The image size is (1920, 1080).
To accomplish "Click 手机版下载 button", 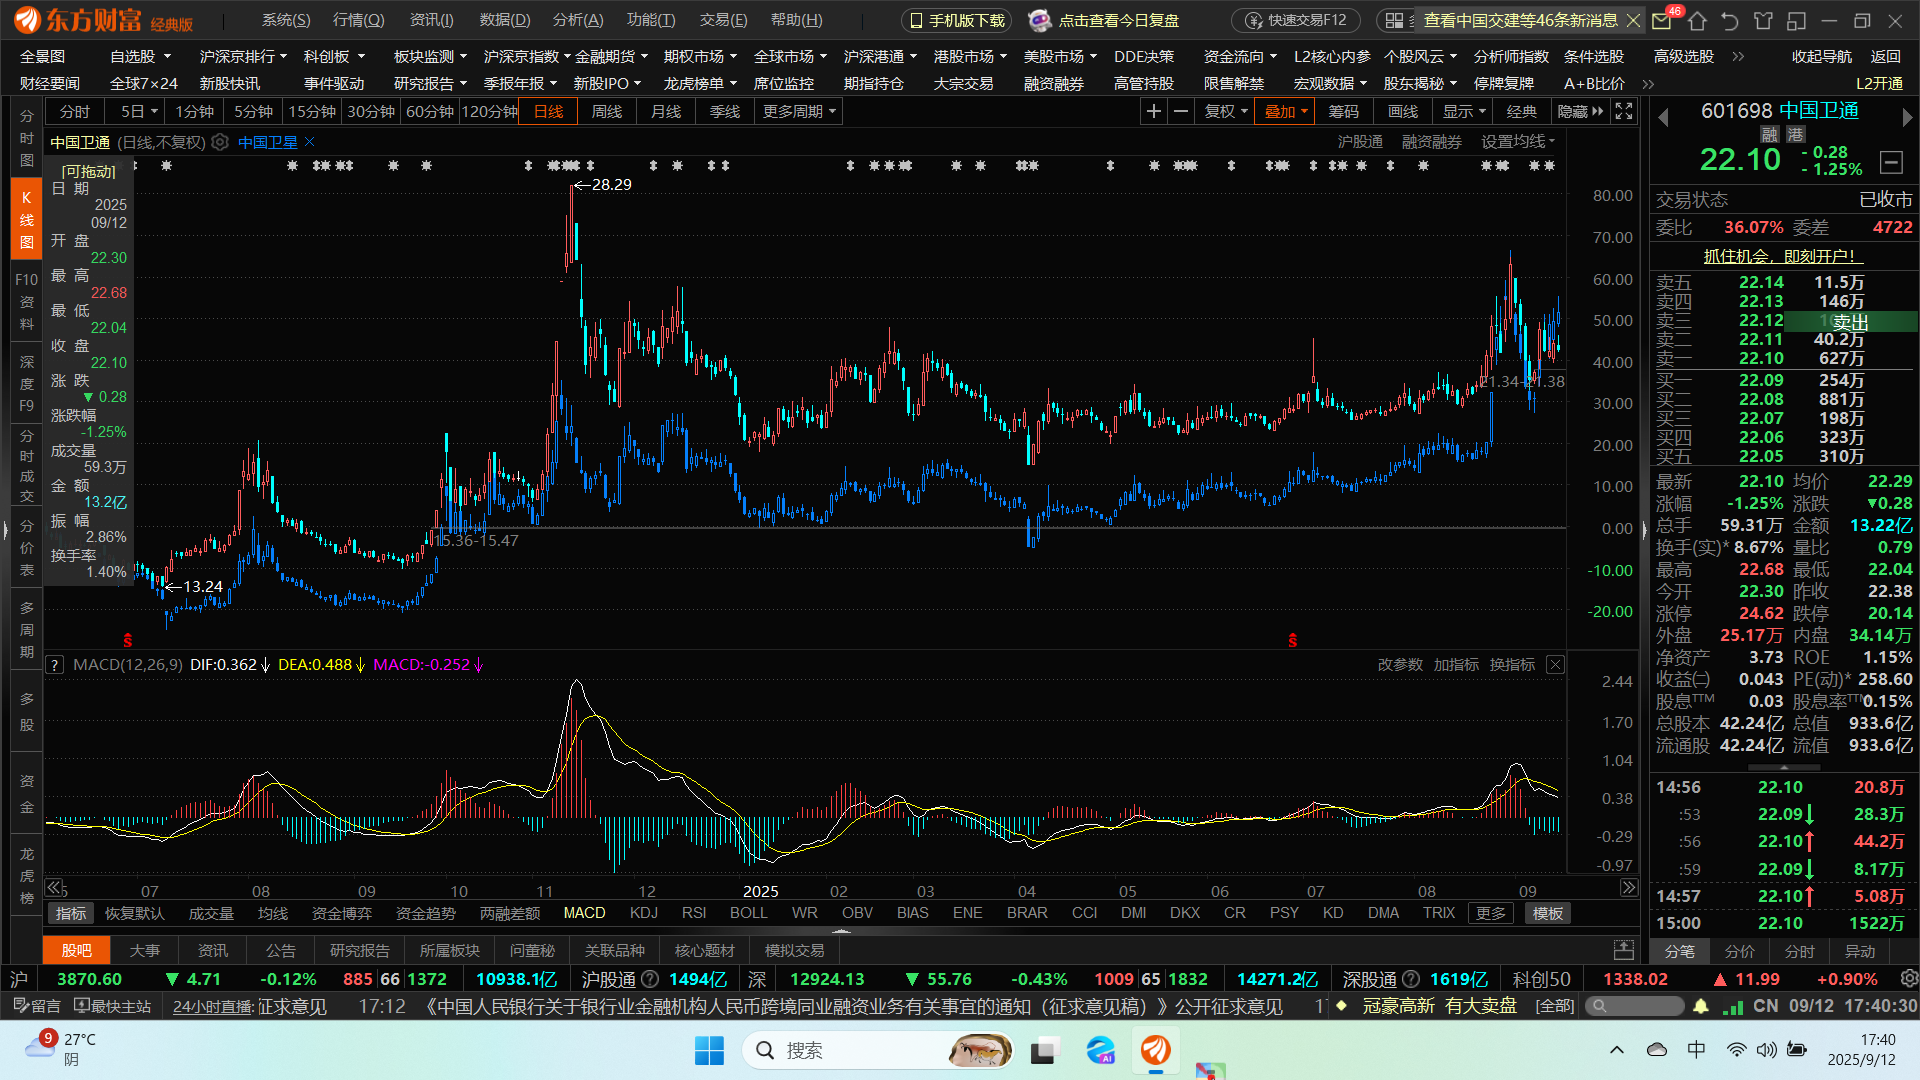I will pos(956,20).
